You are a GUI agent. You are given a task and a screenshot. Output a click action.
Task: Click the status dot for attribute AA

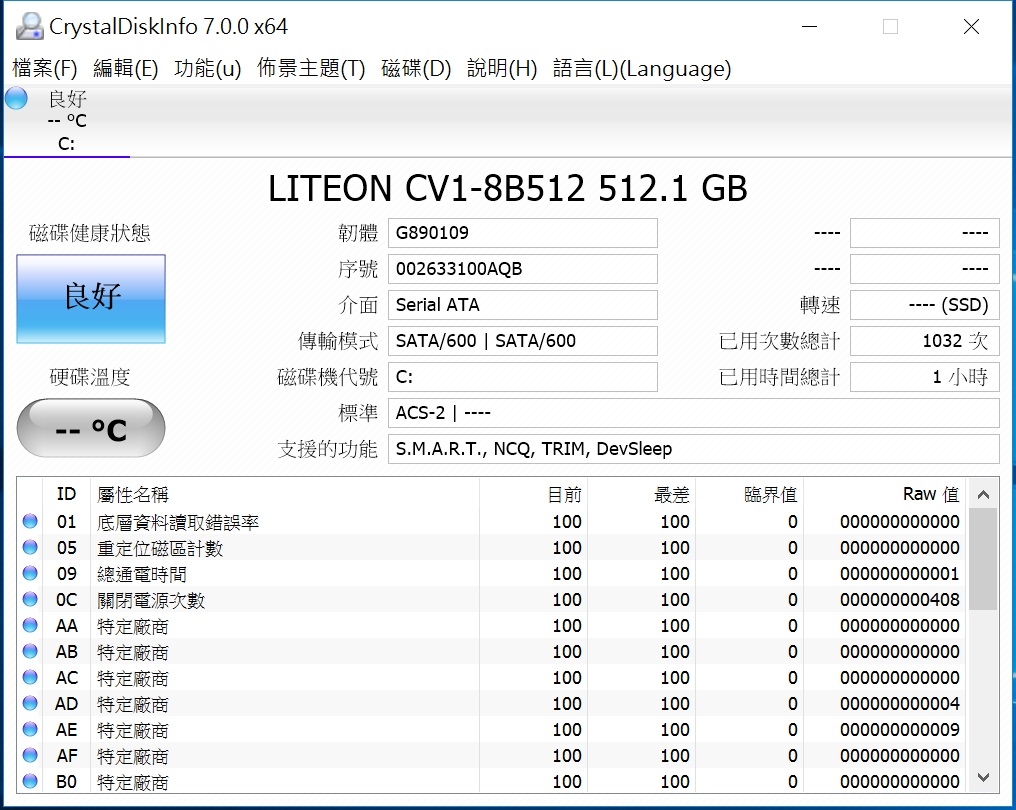[x=30, y=625]
